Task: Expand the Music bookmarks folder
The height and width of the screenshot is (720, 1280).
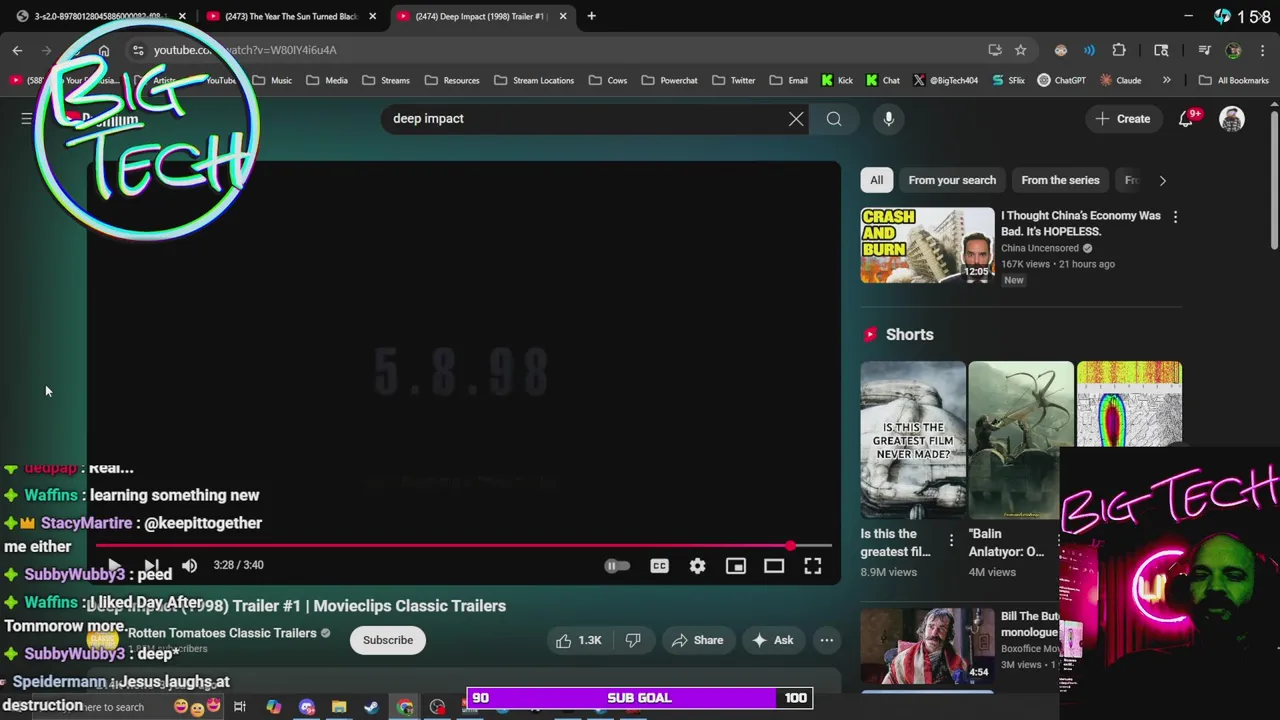Action: pyautogui.click(x=272, y=80)
